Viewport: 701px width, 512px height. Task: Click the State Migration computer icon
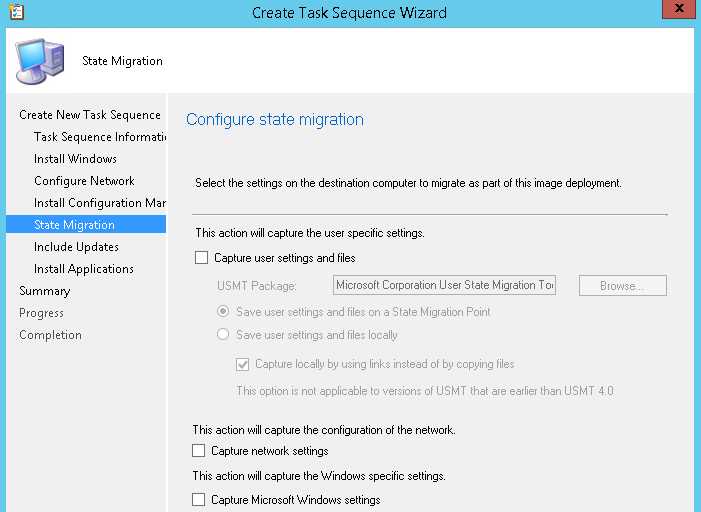(42, 62)
